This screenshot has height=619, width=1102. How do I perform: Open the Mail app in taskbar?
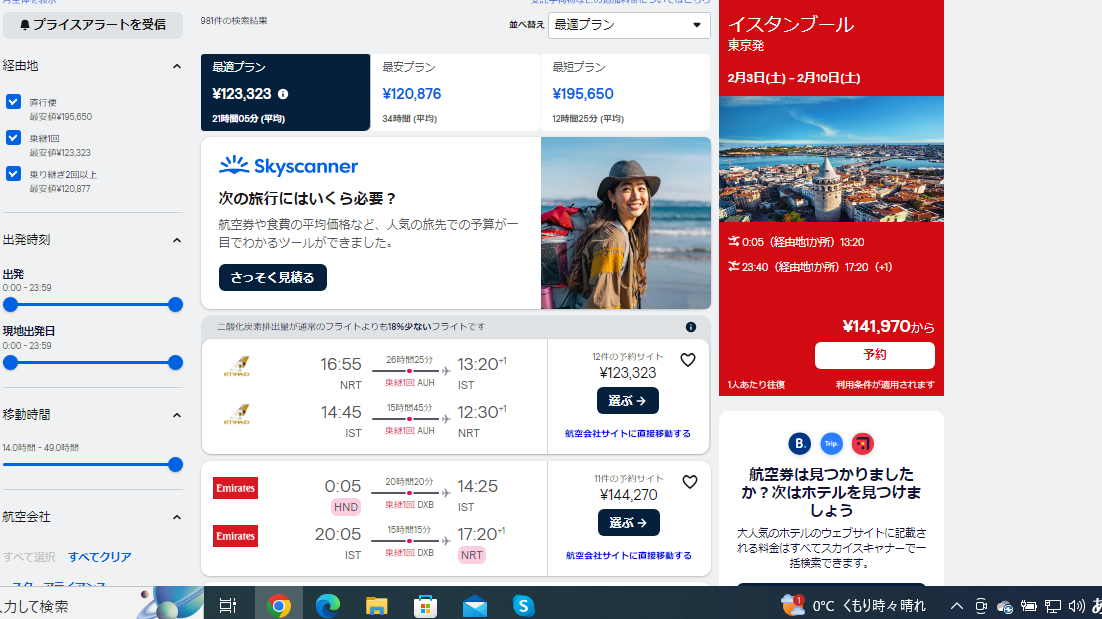(475, 605)
